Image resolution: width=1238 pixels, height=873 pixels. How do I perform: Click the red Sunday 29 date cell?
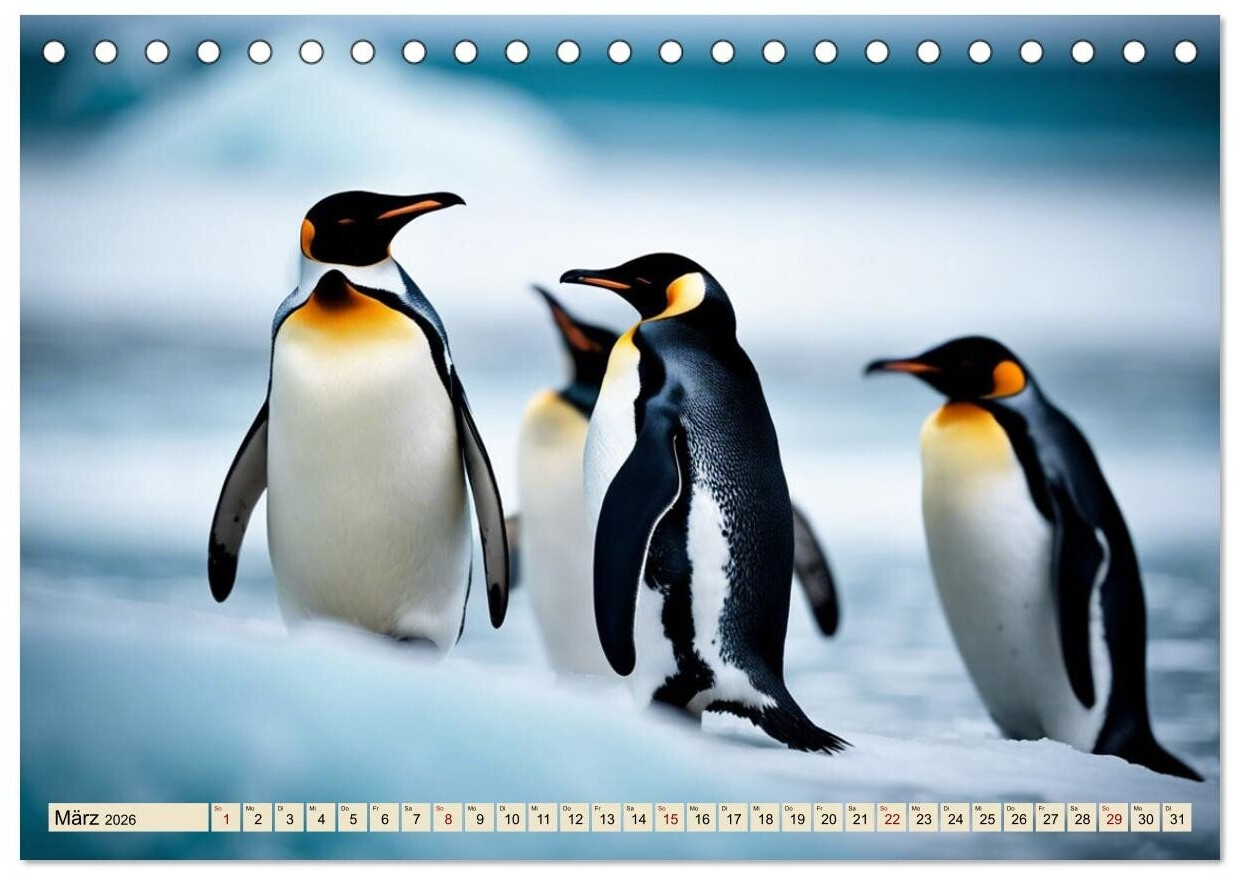coord(1113,818)
